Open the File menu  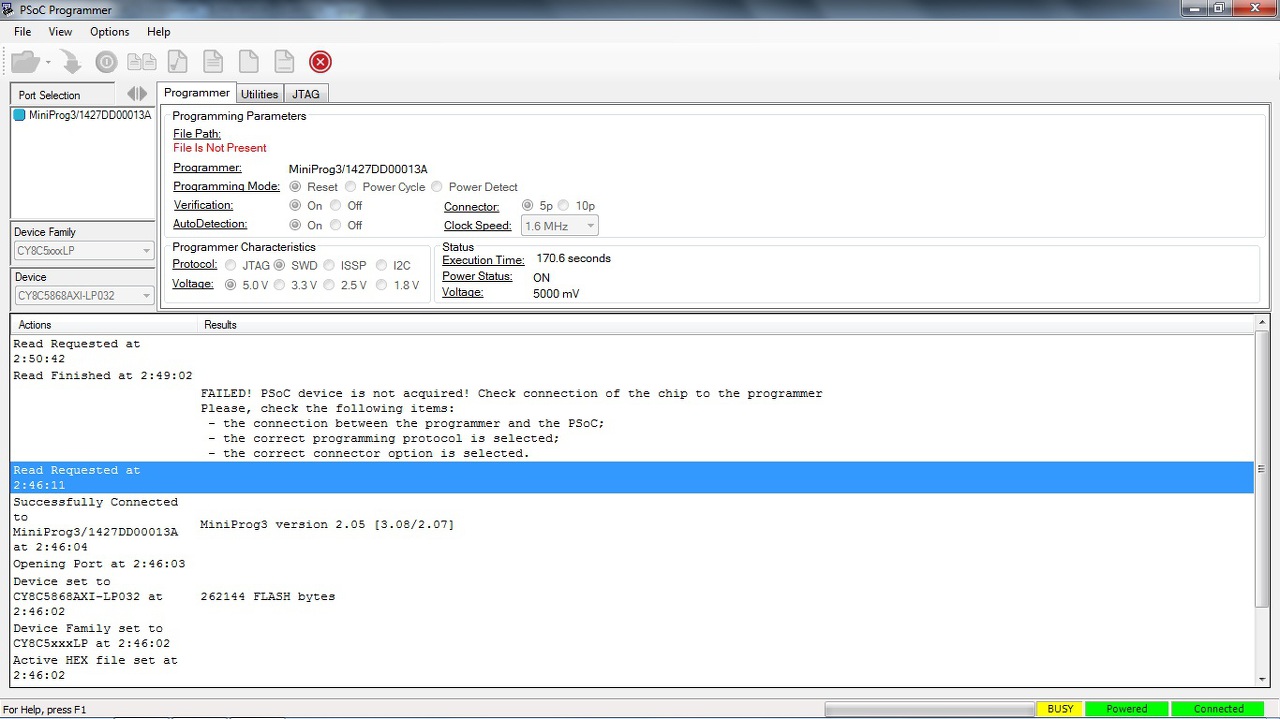click(22, 32)
